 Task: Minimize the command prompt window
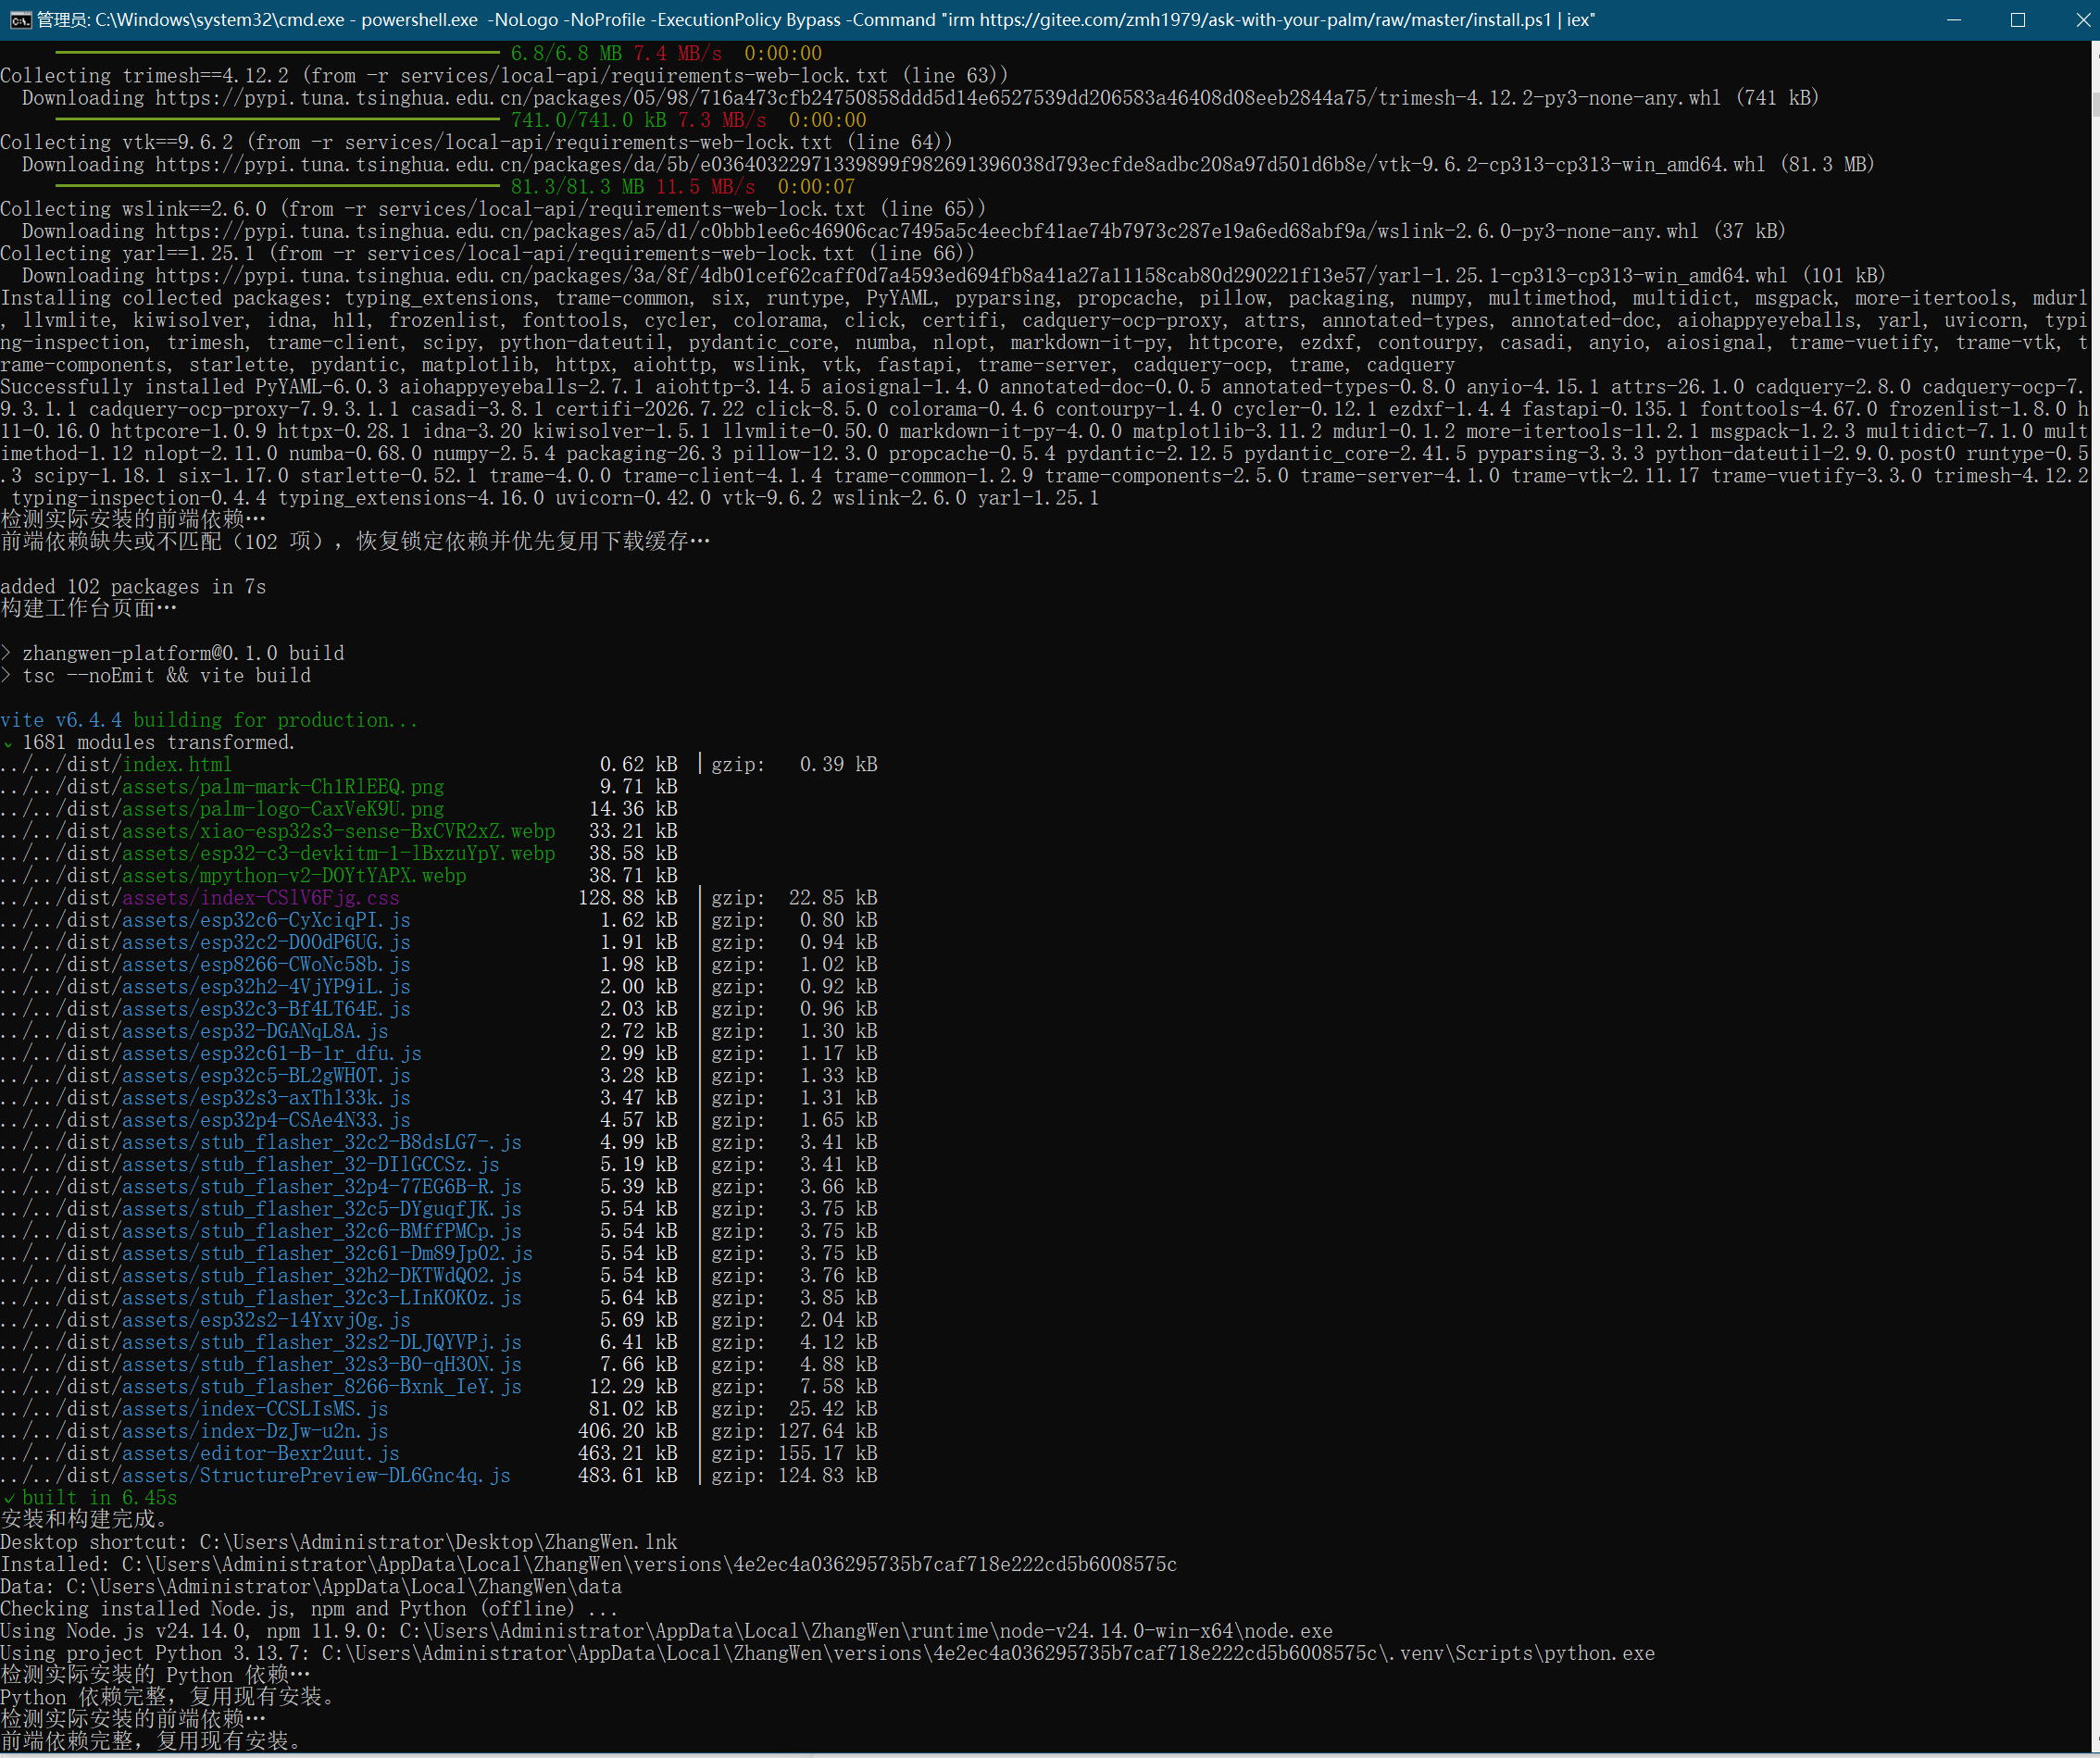point(1953,20)
